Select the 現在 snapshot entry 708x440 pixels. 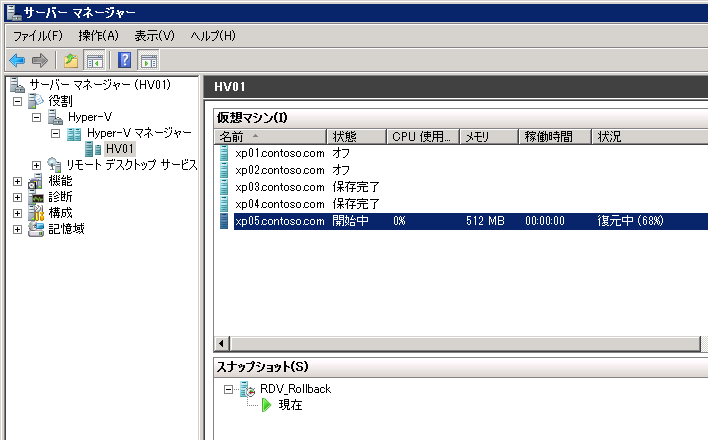(x=290, y=405)
